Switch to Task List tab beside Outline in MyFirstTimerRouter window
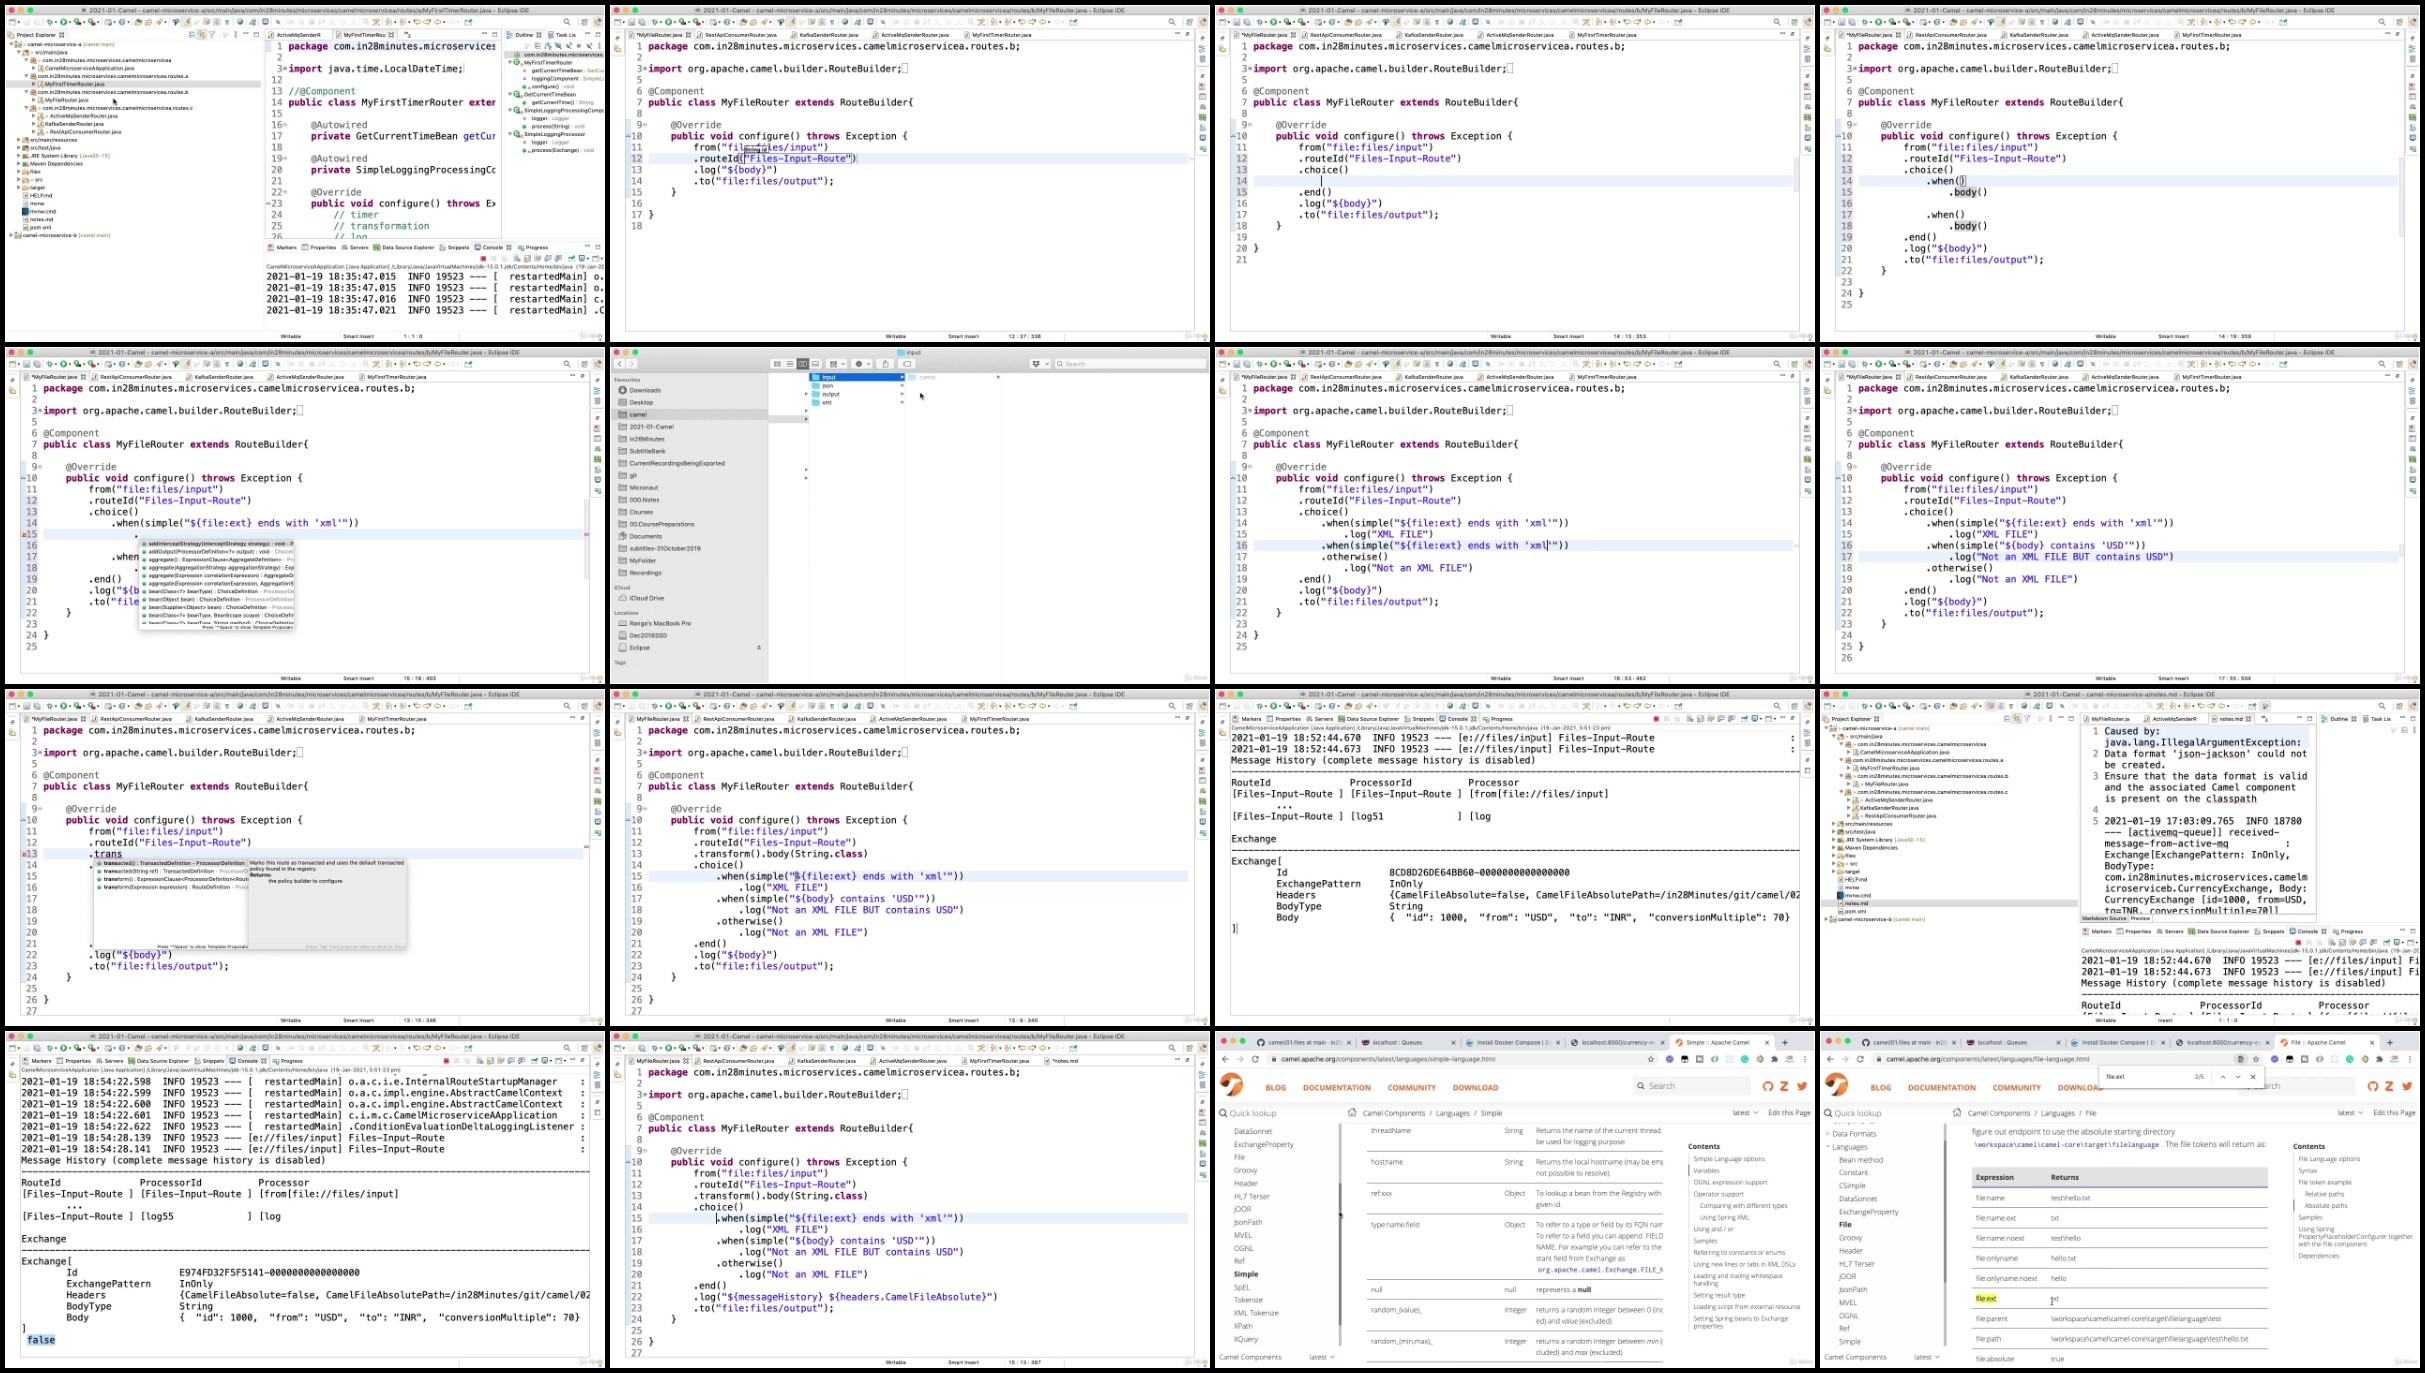2425x1373 pixels. click(x=562, y=35)
